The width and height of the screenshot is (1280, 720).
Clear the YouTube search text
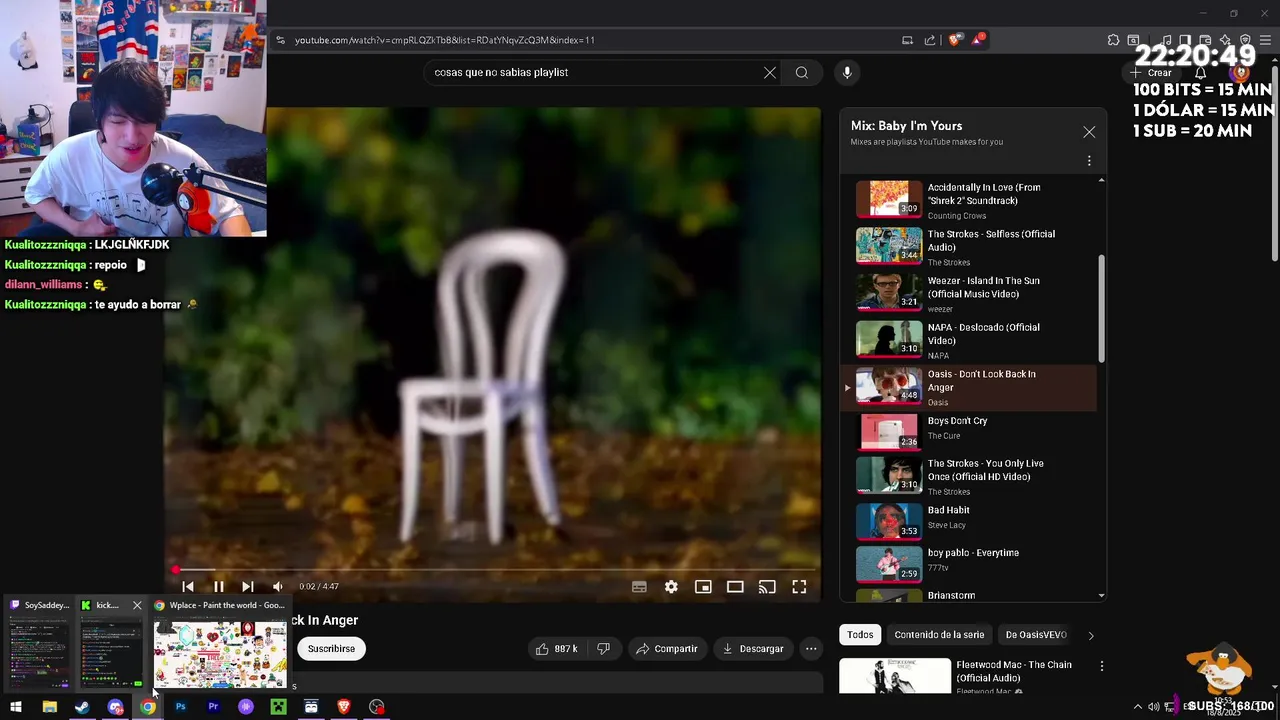tap(770, 72)
